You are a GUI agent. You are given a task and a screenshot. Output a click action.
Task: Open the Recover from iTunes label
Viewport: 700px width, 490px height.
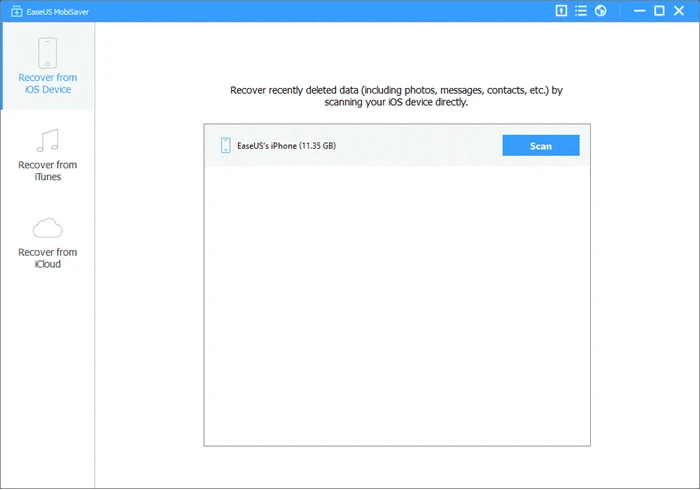[x=47, y=171]
